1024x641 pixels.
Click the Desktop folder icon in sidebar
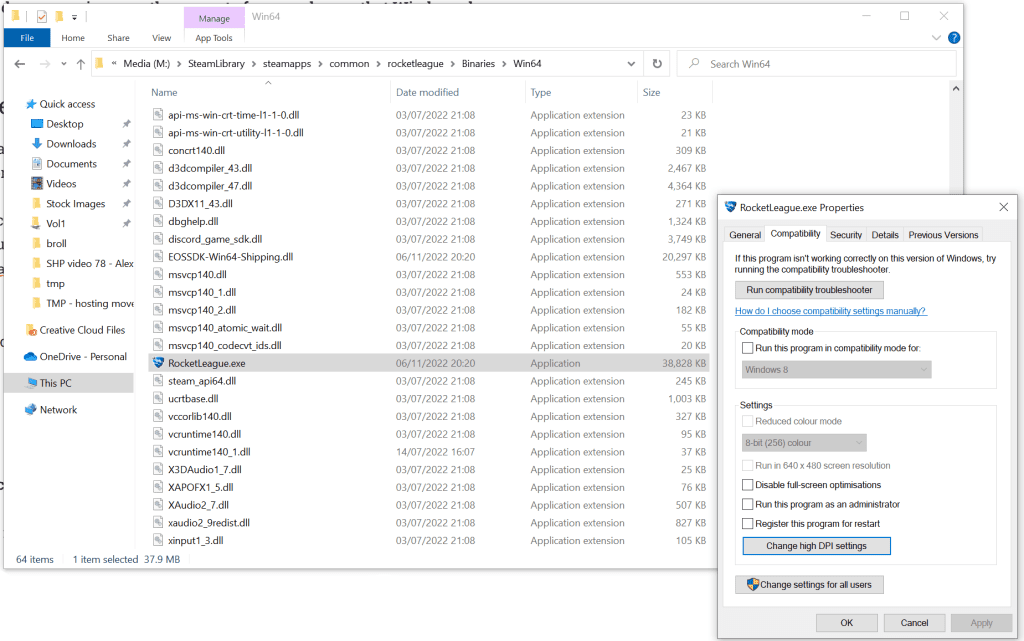point(37,123)
